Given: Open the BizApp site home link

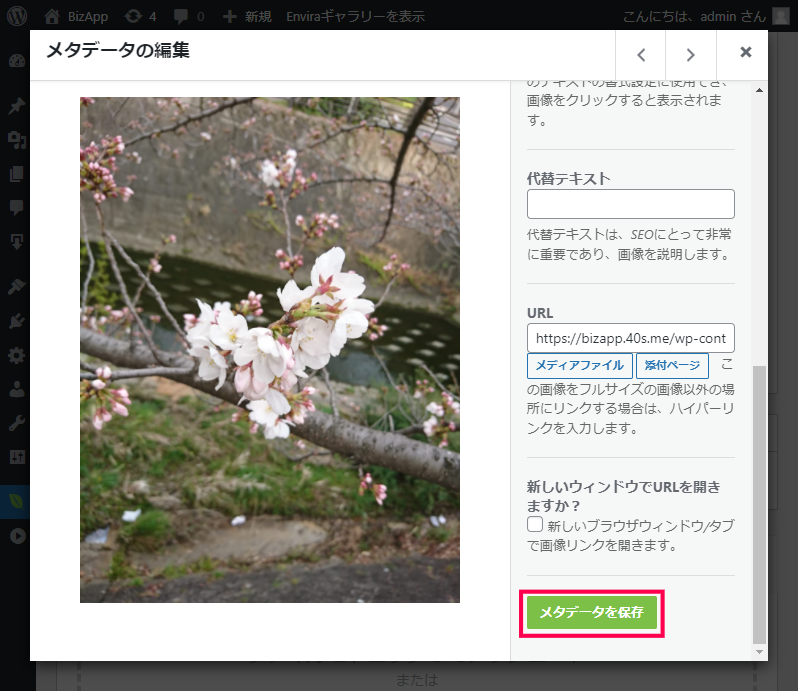Looking at the screenshot, I should coord(76,16).
